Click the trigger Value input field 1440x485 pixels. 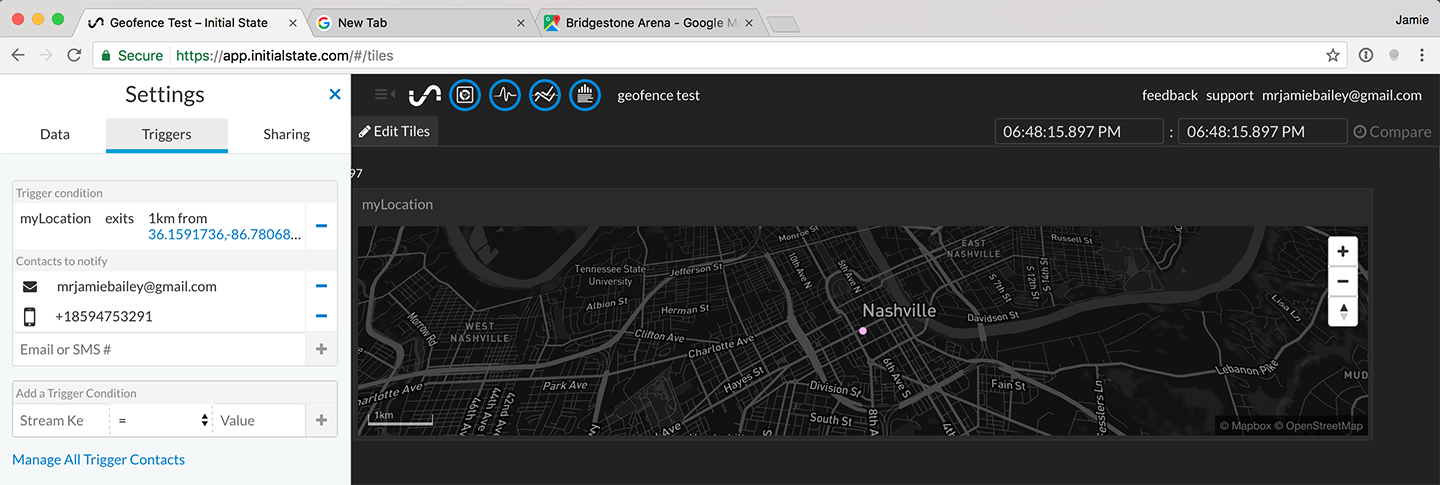(x=259, y=420)
